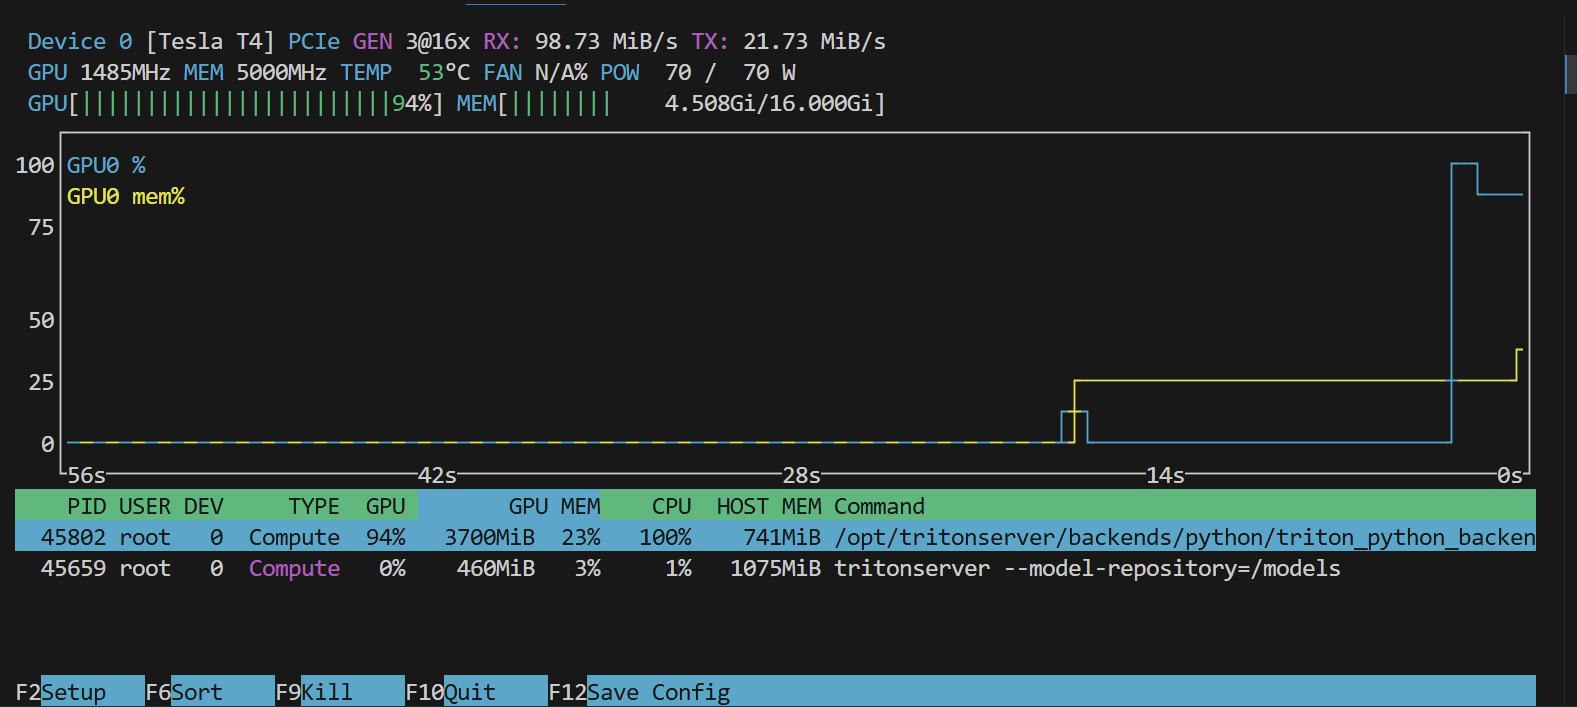1577x707 pixels.
Task: Sort by GPU MEM column header
Action: [553, 506]
